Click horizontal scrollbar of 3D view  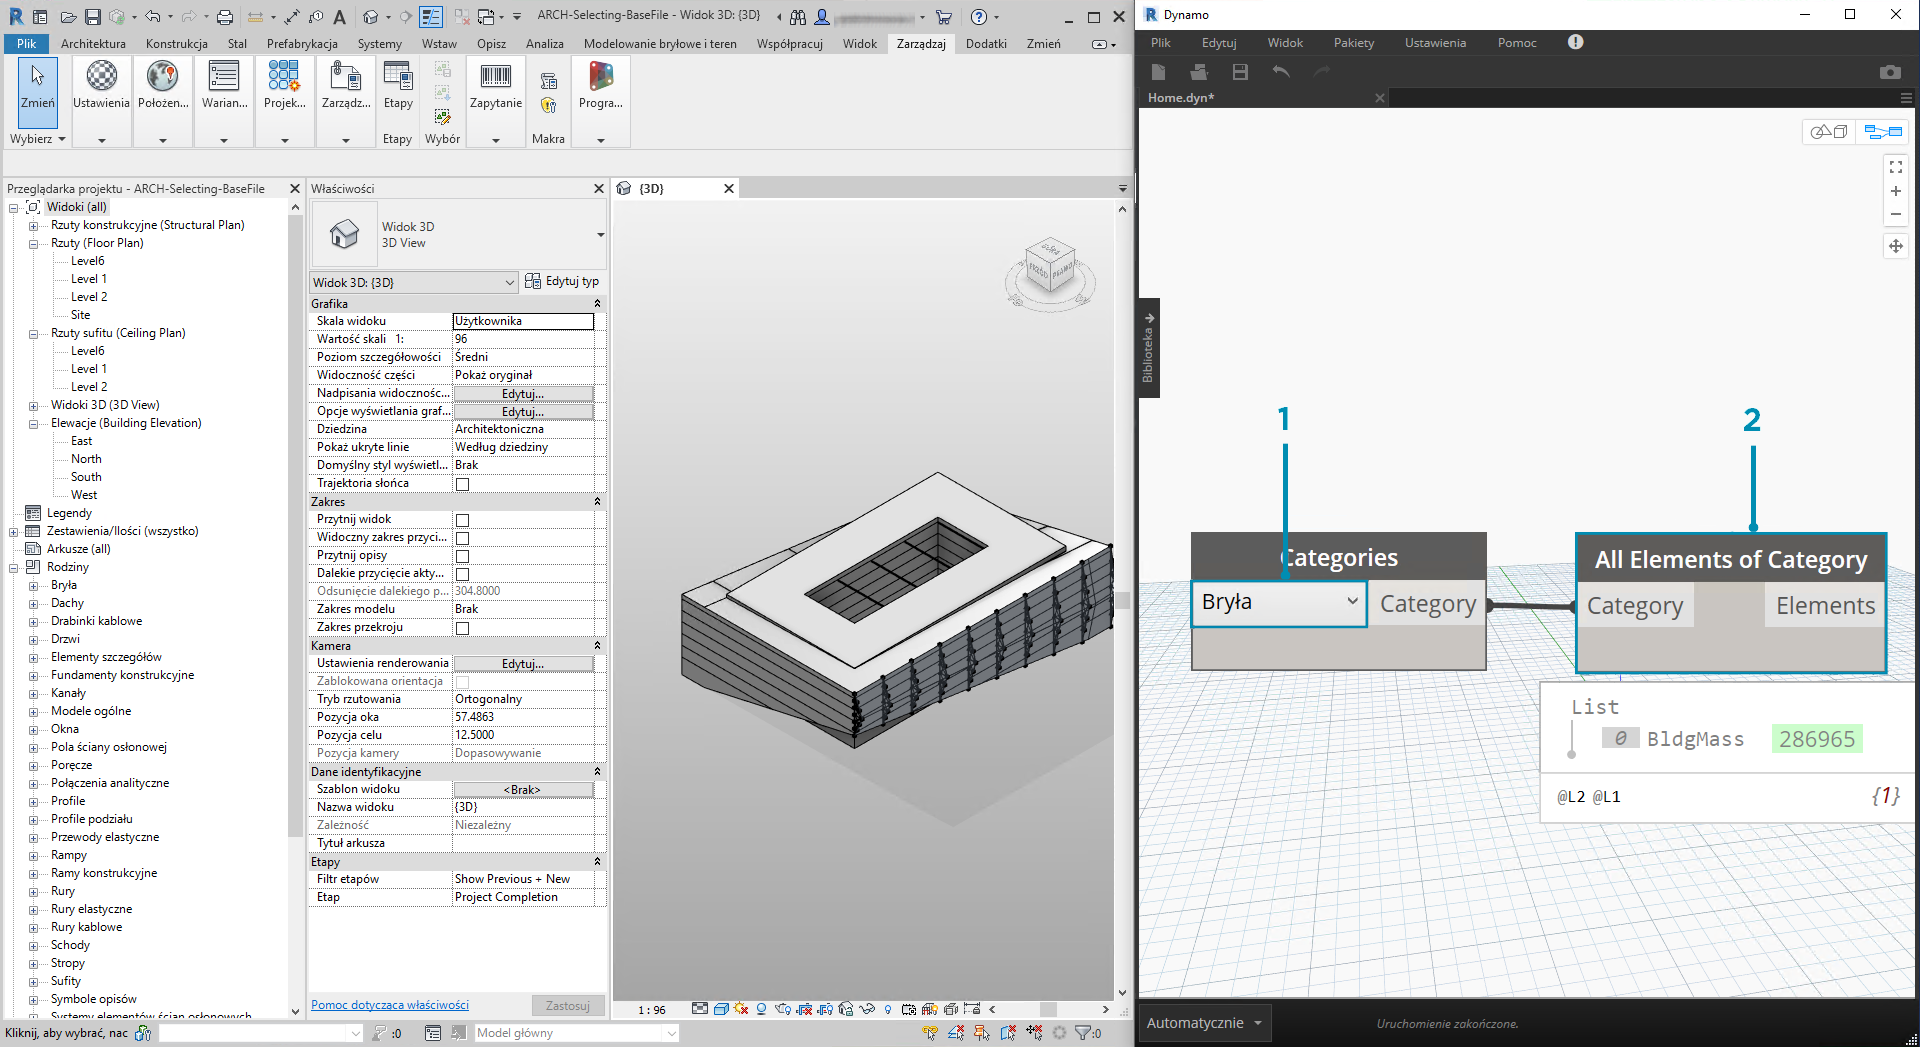click(1048, 1009)
